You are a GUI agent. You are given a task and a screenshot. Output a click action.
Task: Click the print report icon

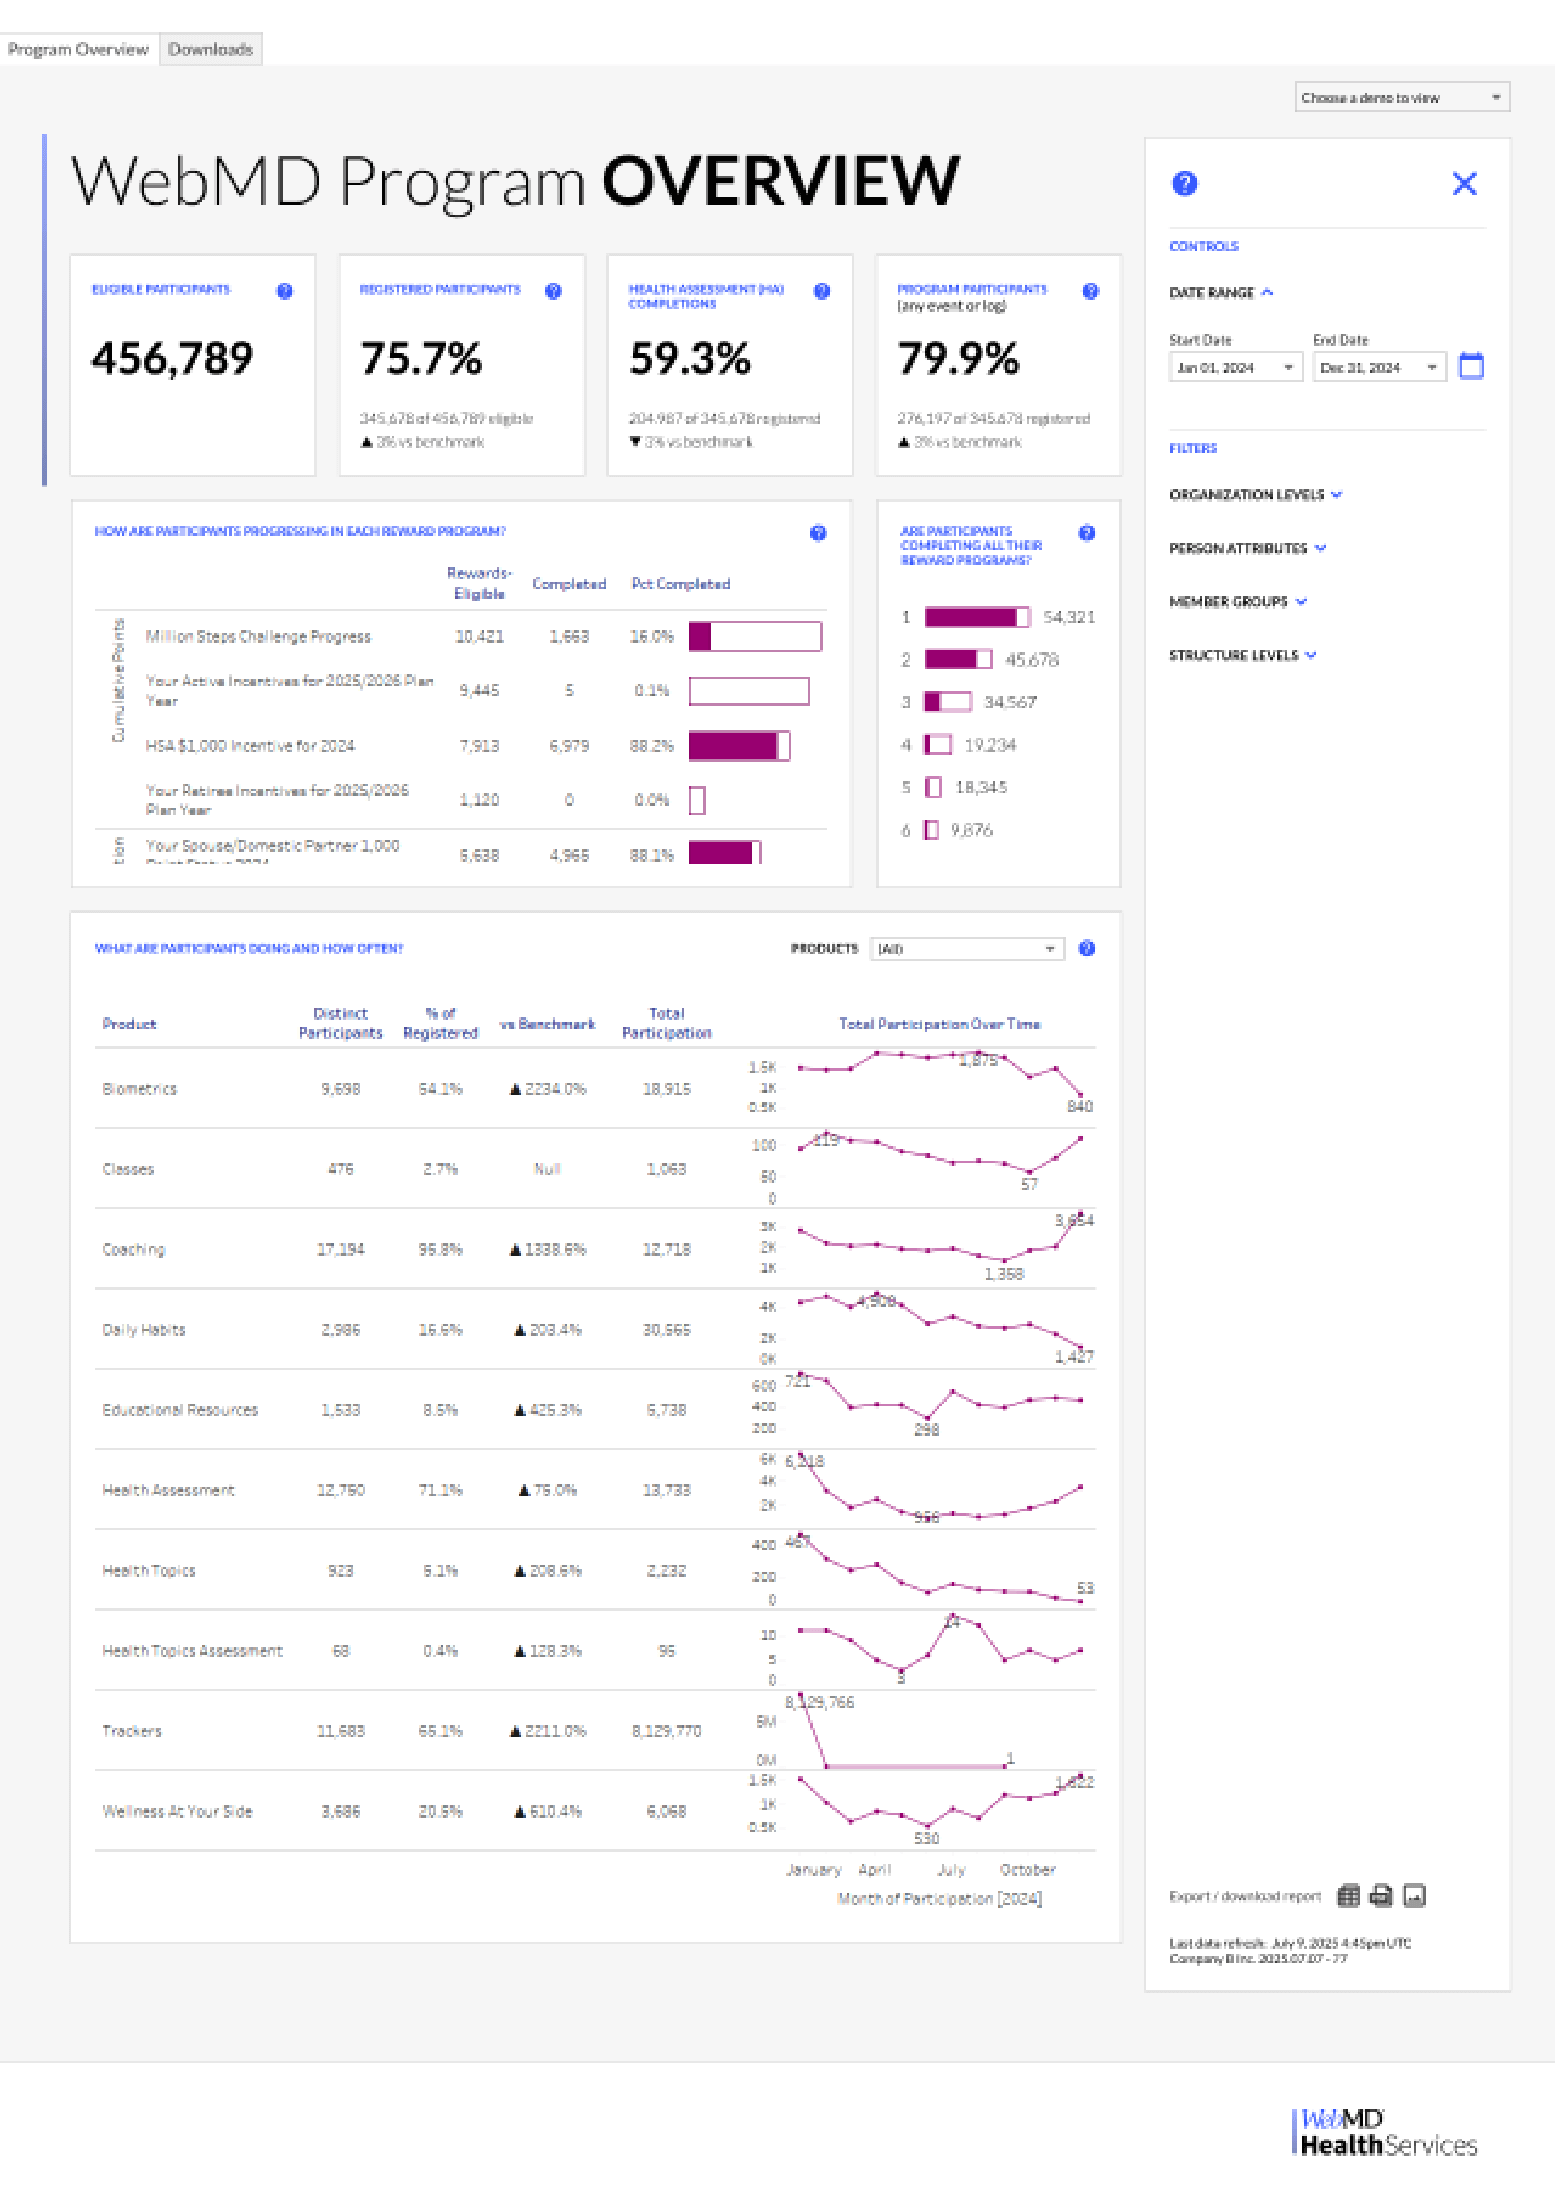[1381, 1895]
